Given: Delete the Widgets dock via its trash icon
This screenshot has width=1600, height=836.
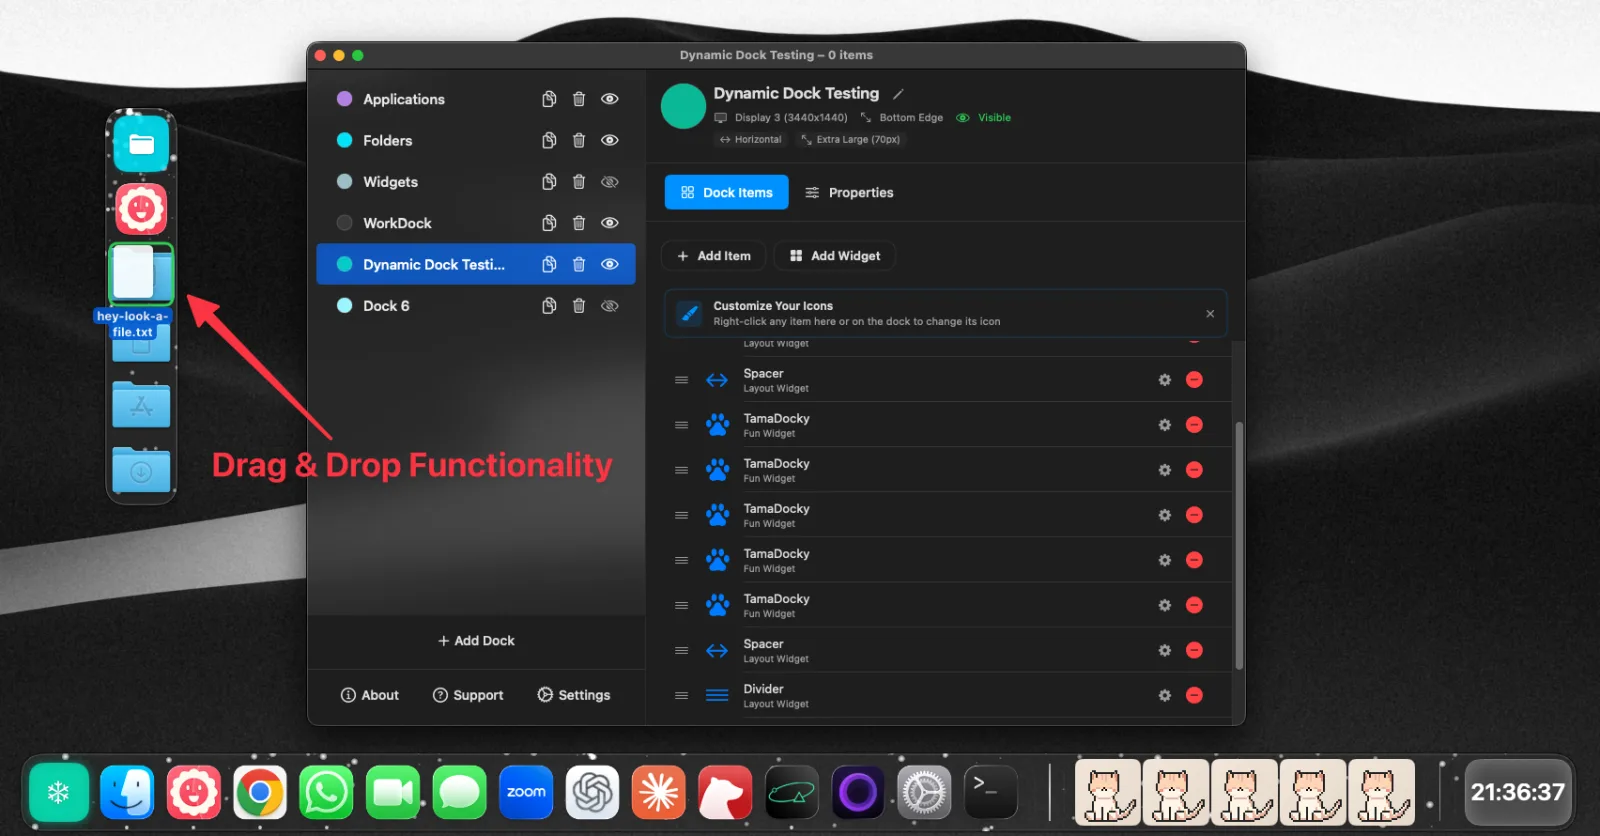Looking at the screenshot, I should [578, 182].
